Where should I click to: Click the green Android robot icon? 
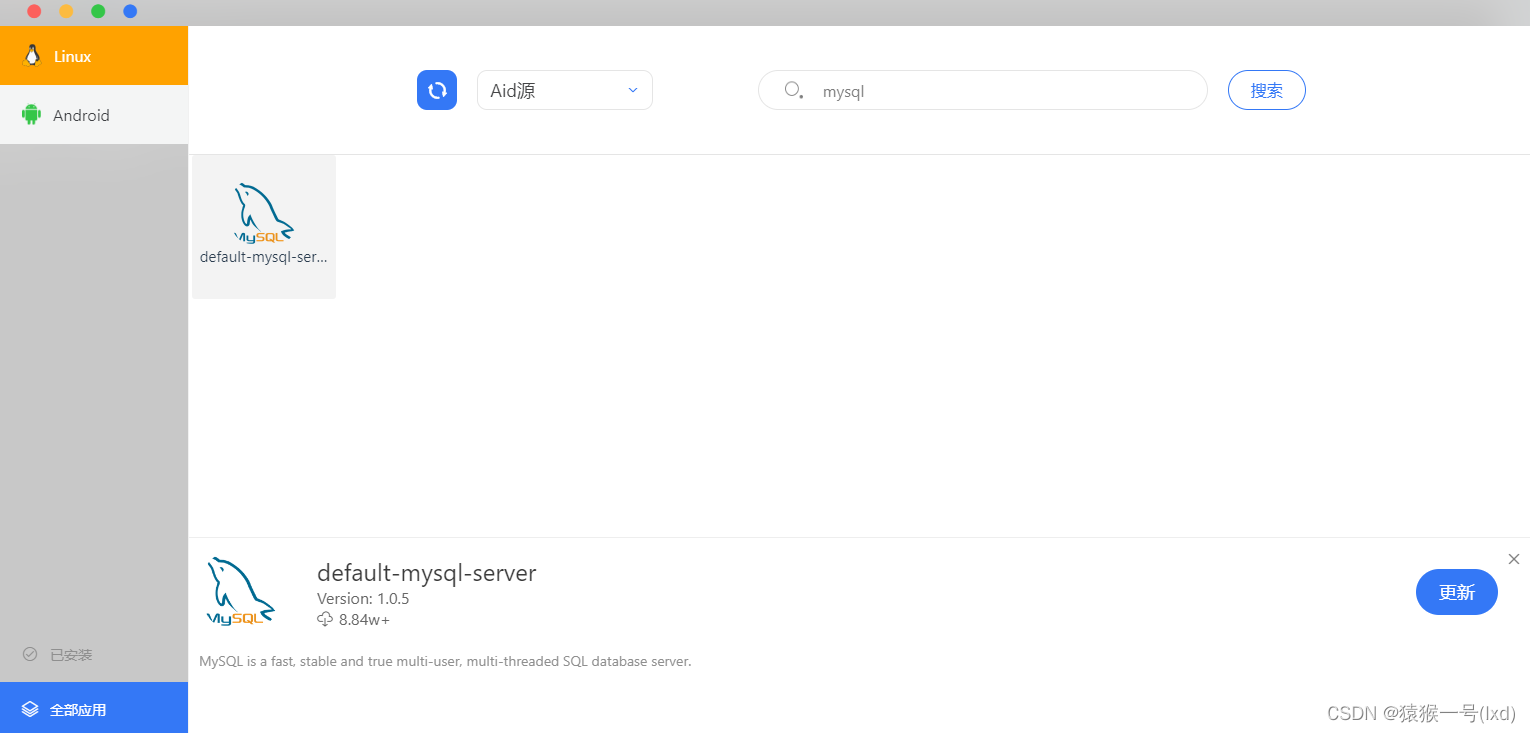tap(32, 115)
